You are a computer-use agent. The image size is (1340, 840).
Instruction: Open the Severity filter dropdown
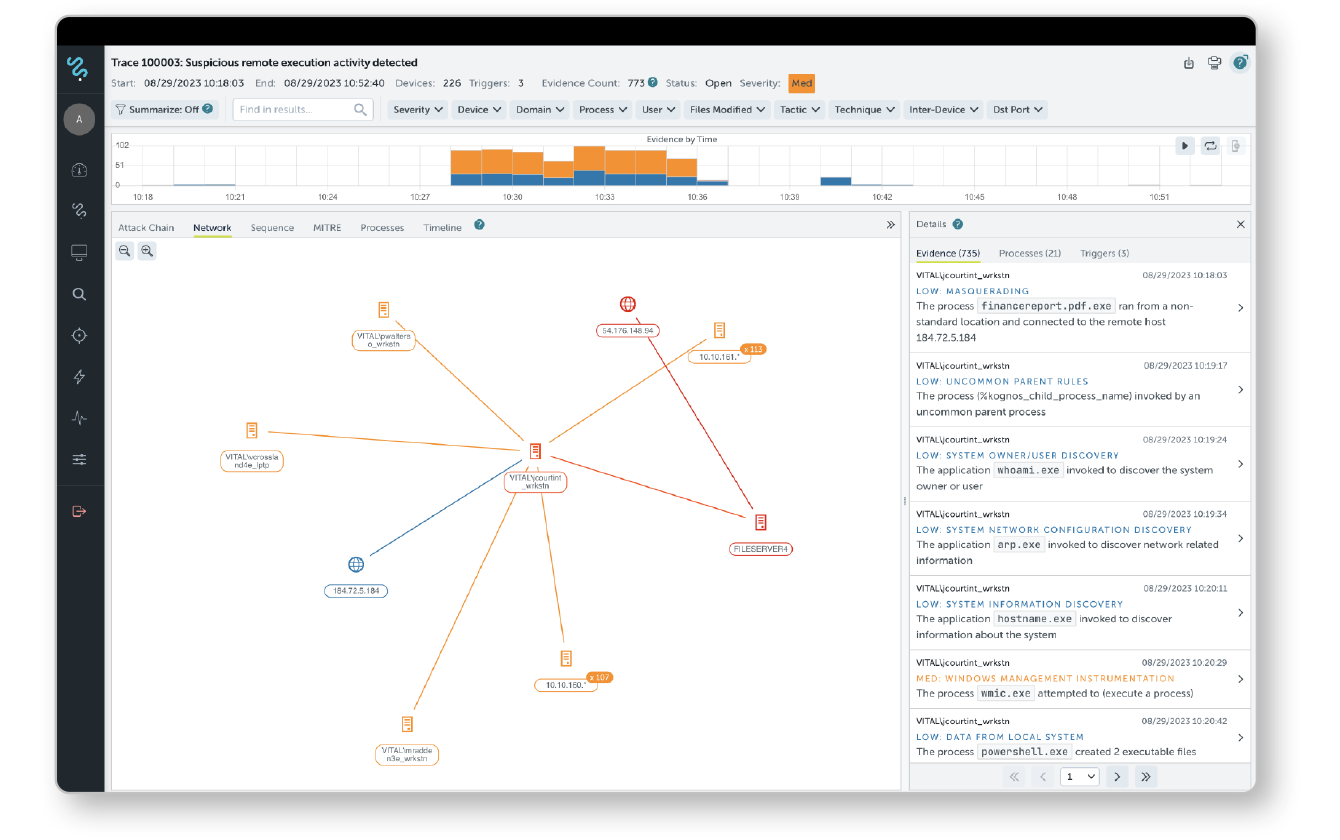click(x=418, y=110)
